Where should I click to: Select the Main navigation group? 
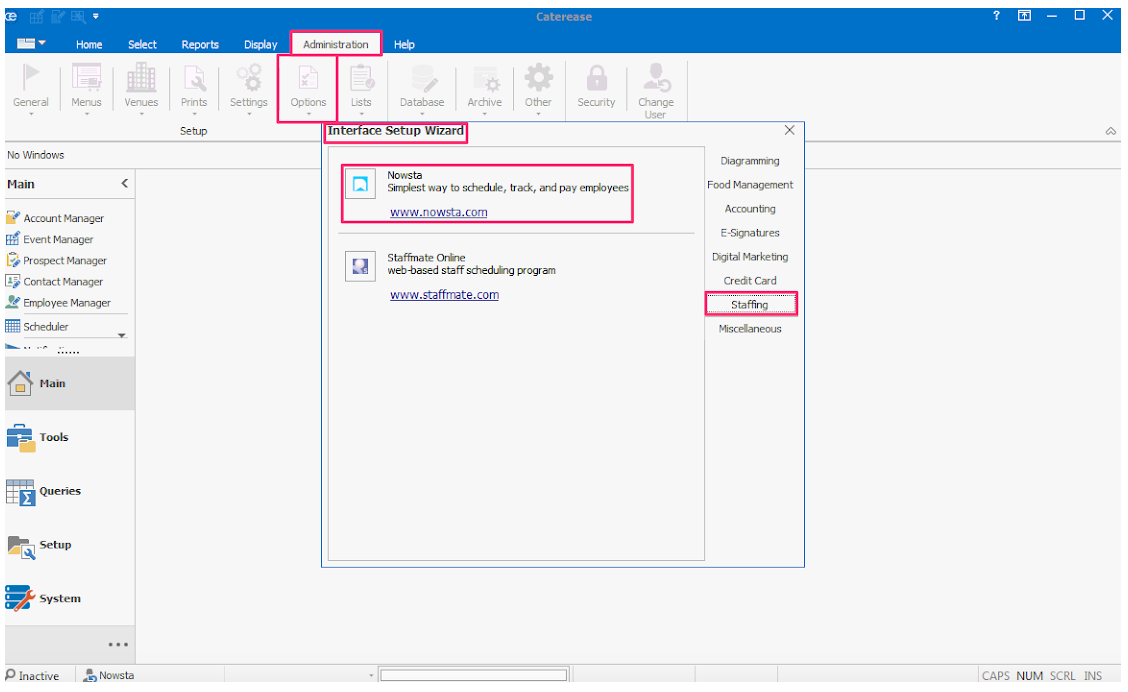[x=69, y=383]
